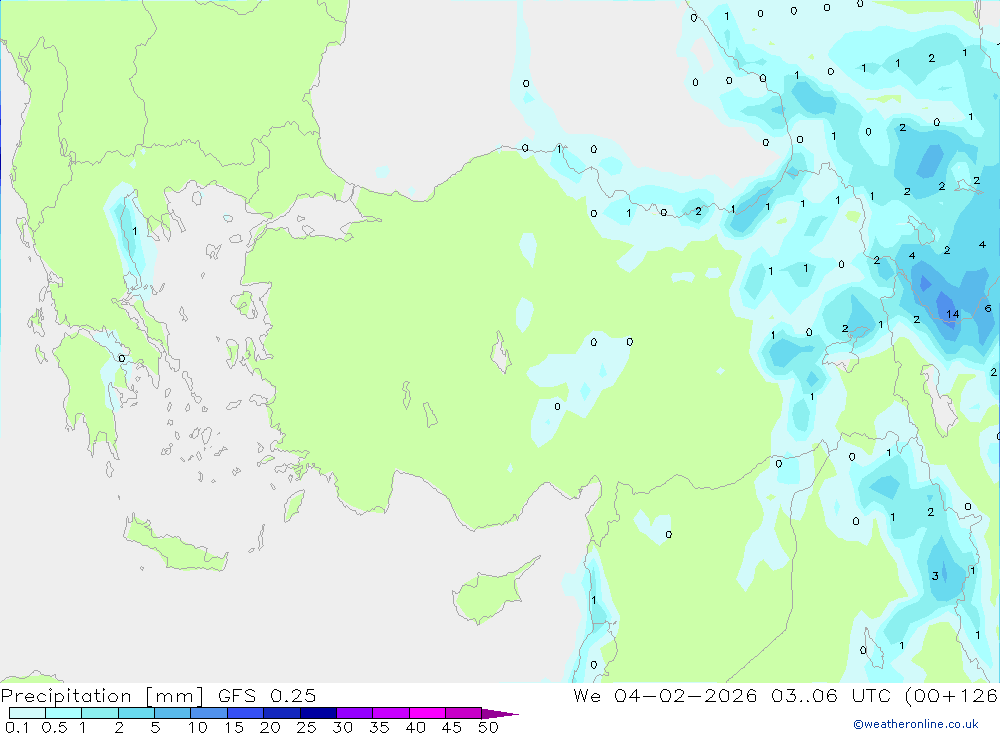1000x733 pixels.
Task: Click the '(00+126' forecast run text
Action: [951, 695]
